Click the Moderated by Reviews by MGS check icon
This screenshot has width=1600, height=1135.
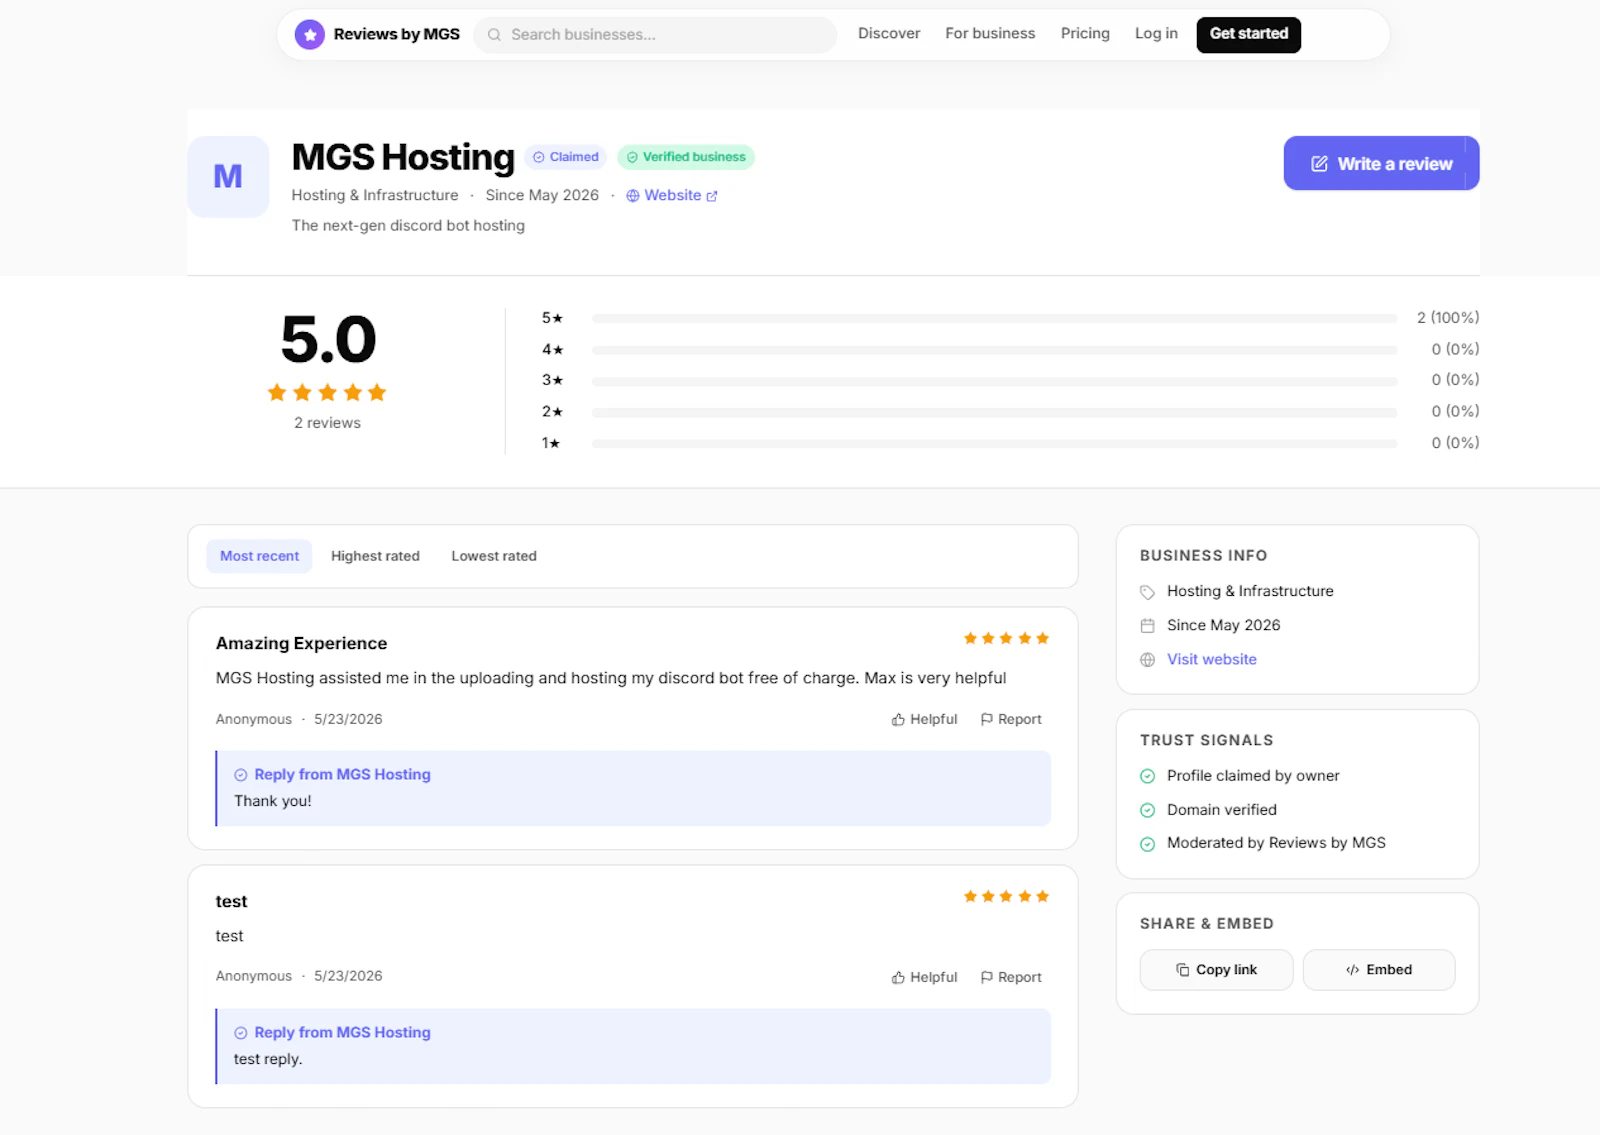(1147, 844)
